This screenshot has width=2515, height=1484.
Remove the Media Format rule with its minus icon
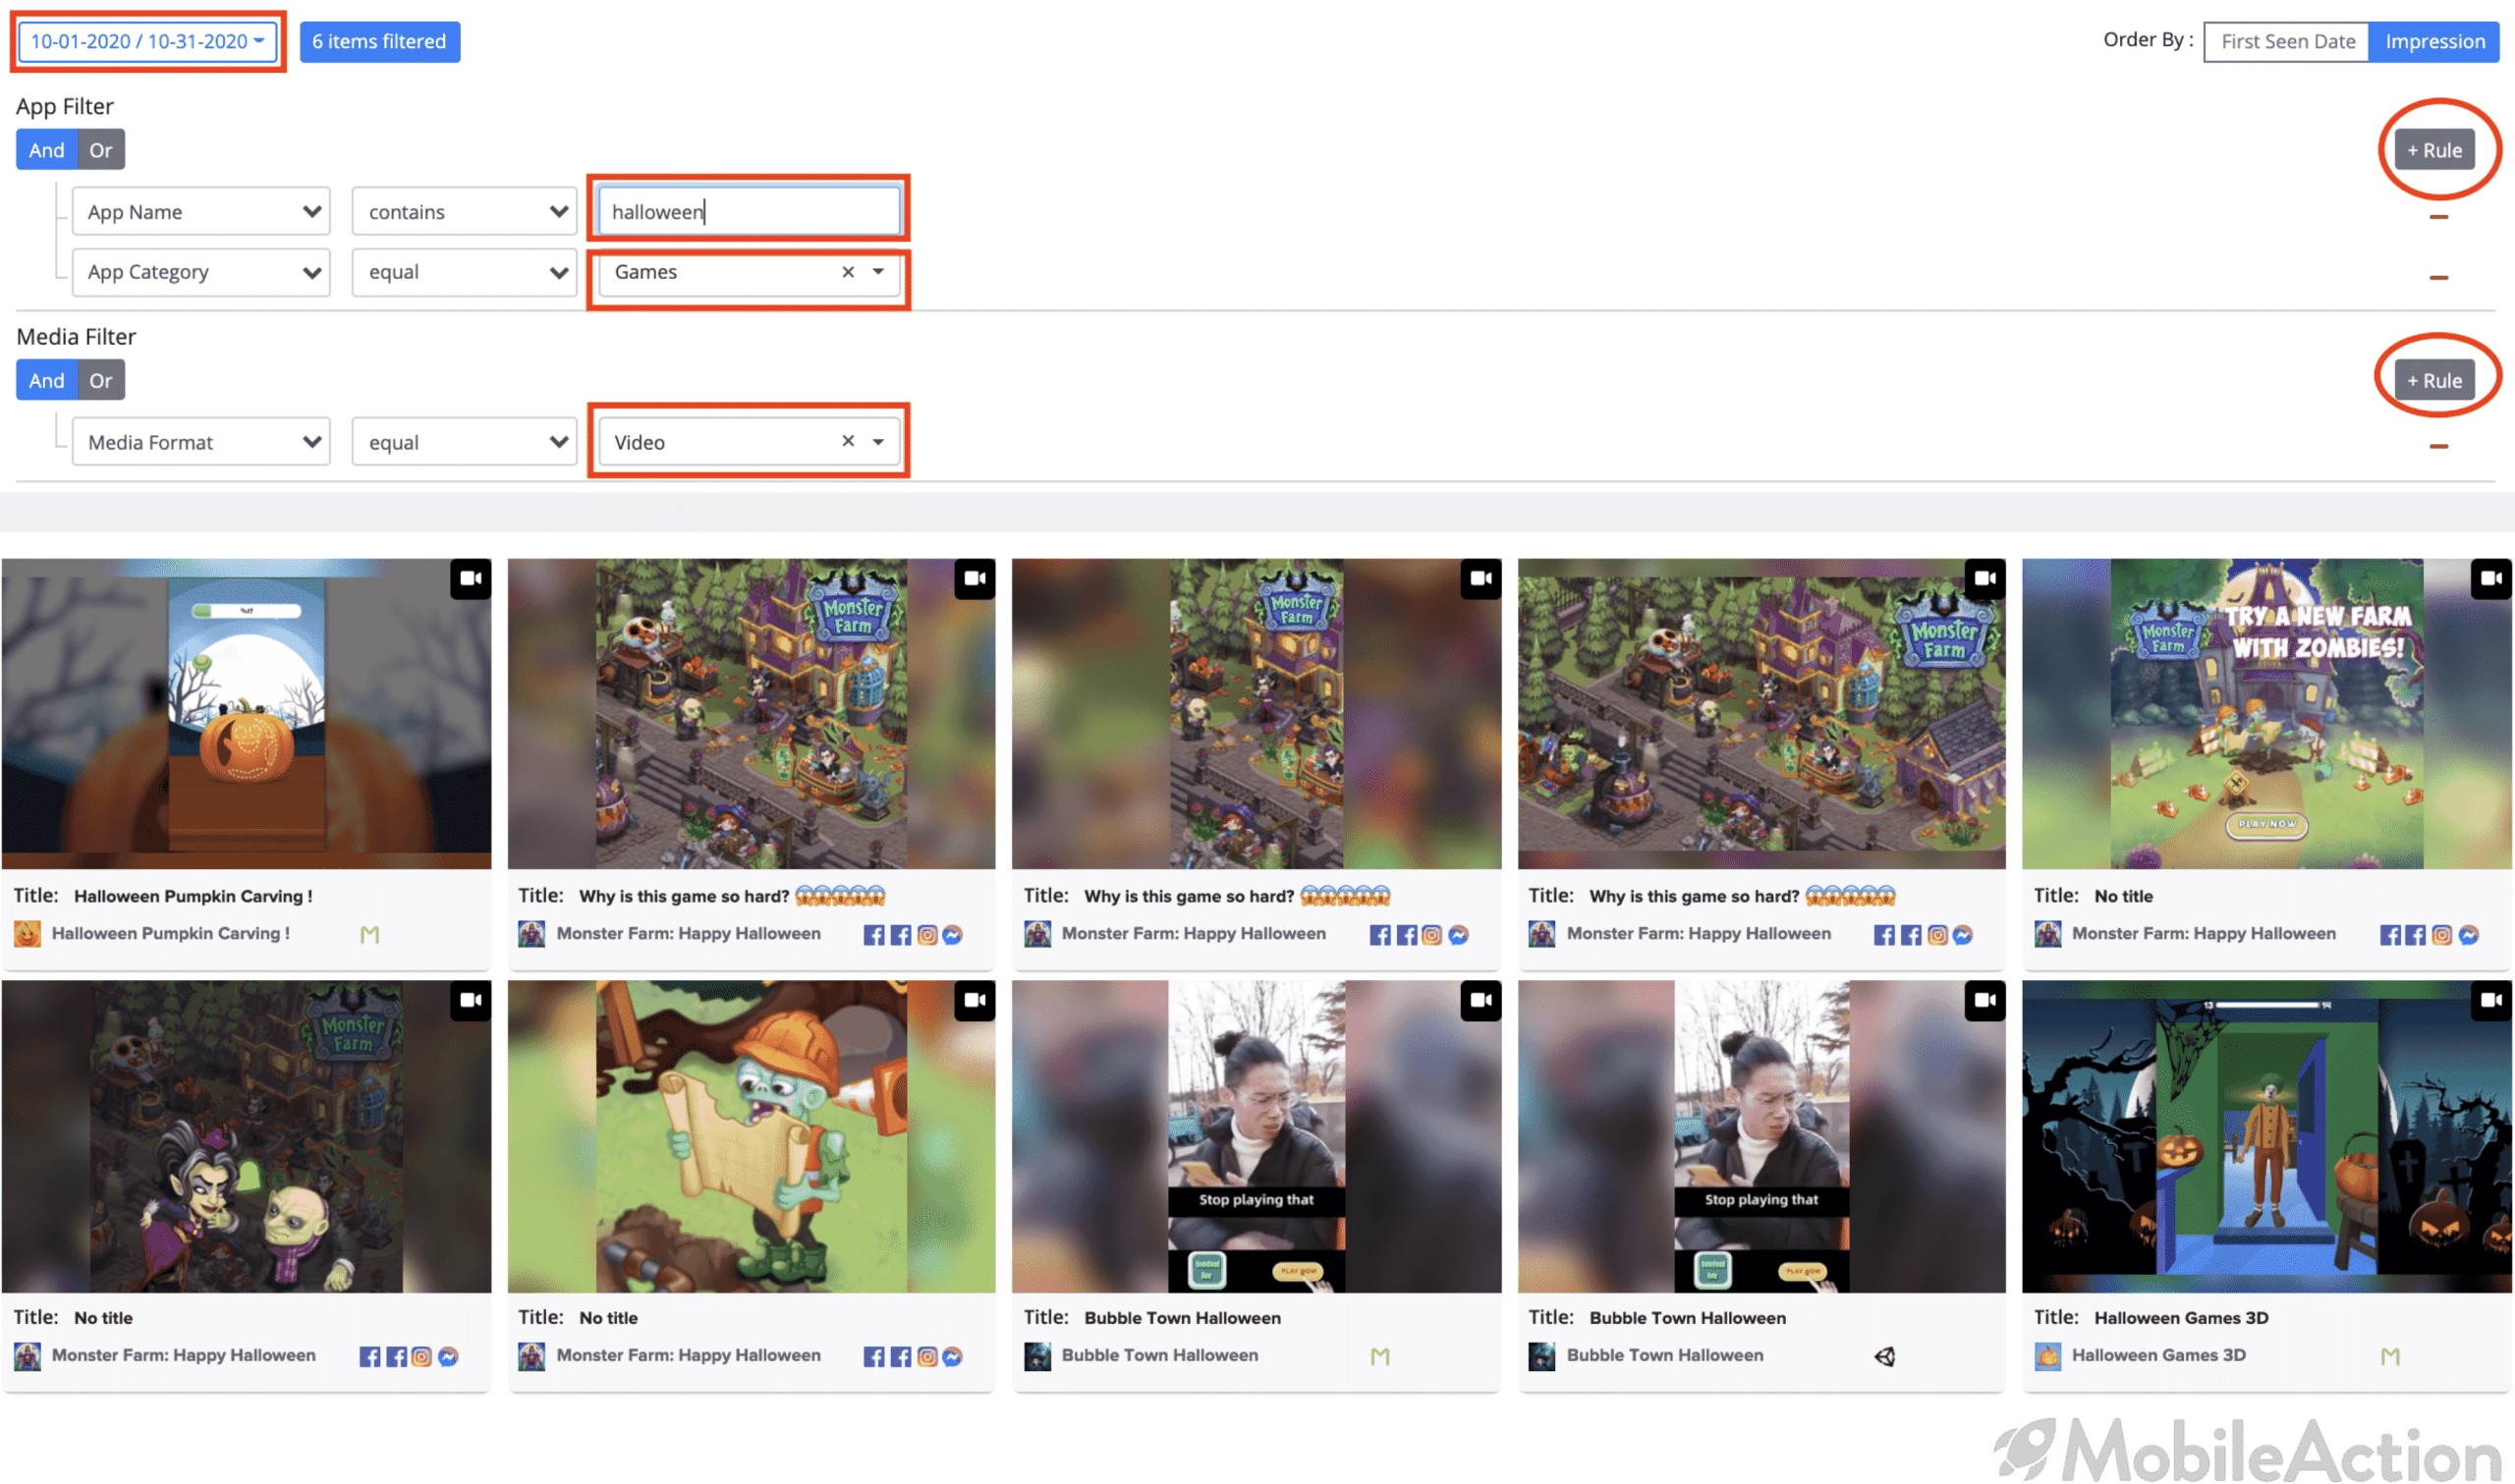2437,446
